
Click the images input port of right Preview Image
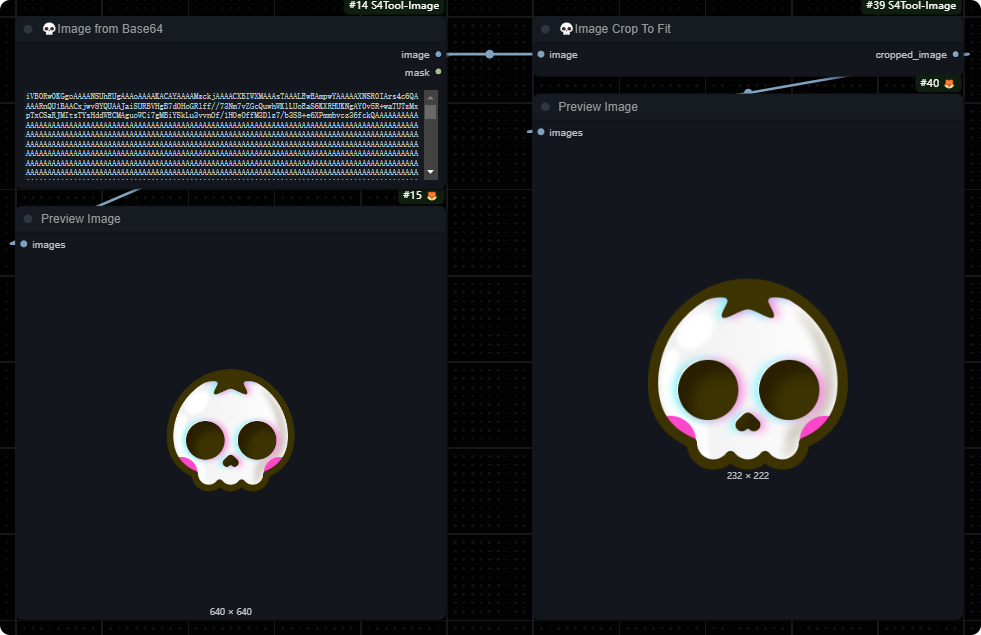[x=541, y=132]
